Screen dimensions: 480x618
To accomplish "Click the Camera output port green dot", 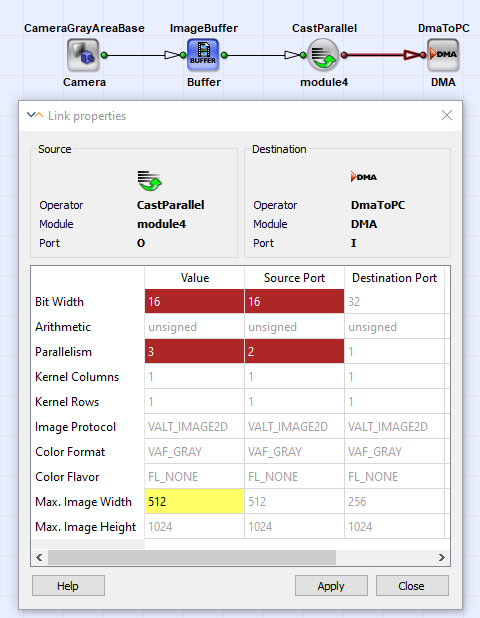I will tap(104, 55).
